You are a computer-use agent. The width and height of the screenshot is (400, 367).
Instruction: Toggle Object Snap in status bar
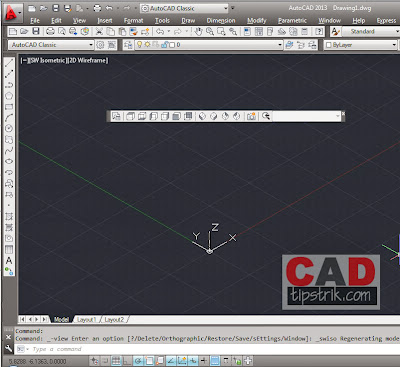(x=149, y=360)
